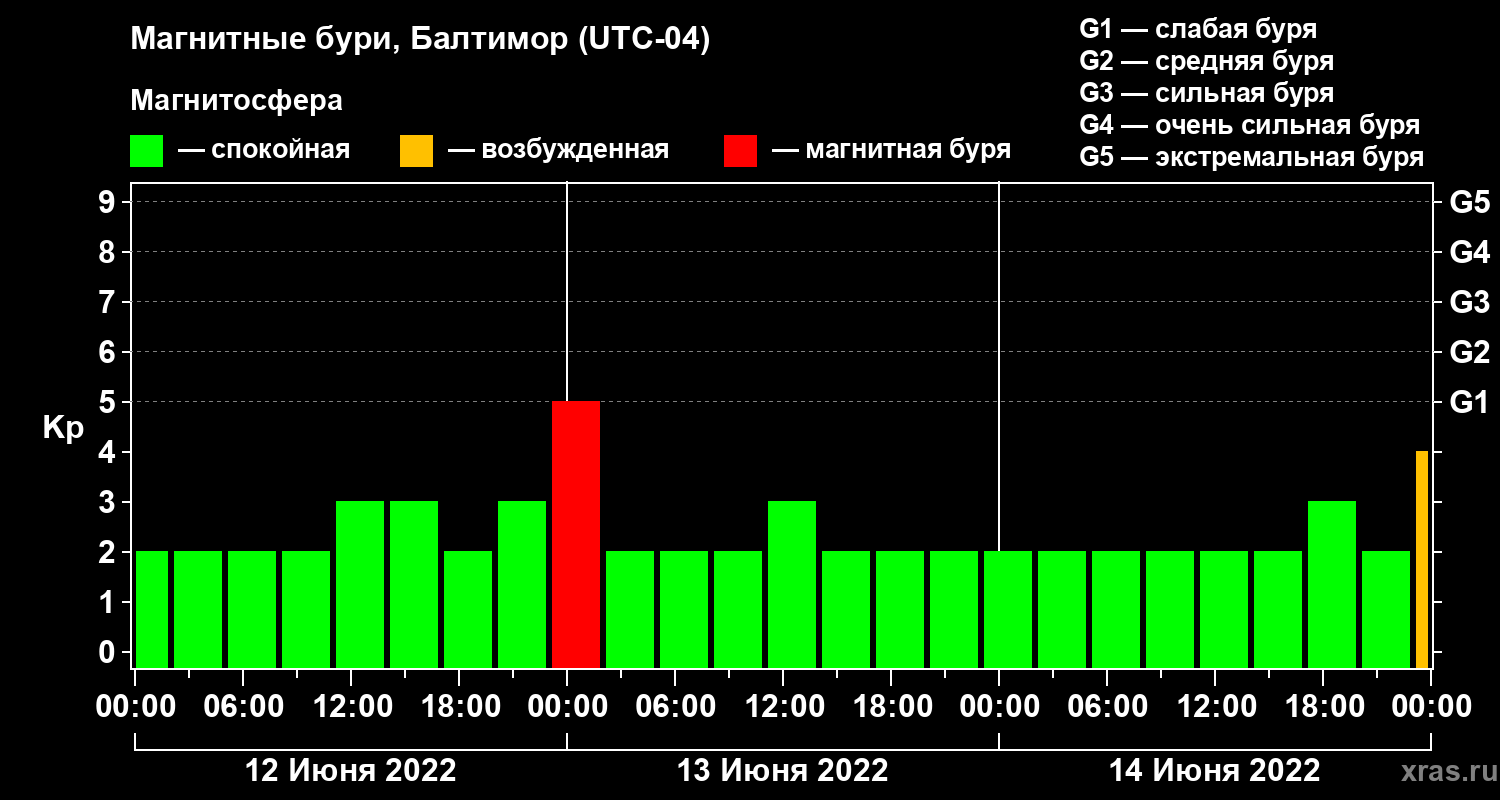Click the '— возбужденная' legend label
Image resolution: width=1500 pixels, height=800 pixels.
click(x=558, y=151)
